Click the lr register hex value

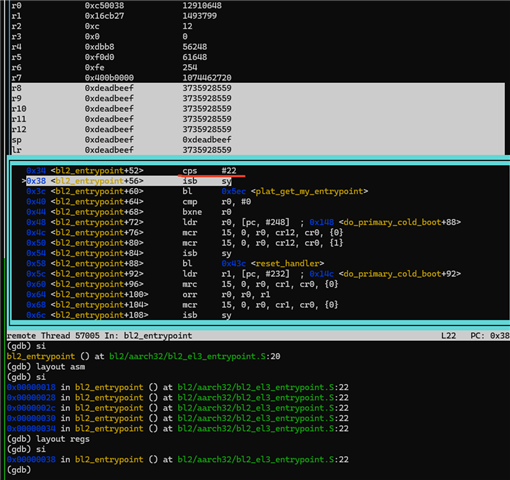tap(109, 150)
